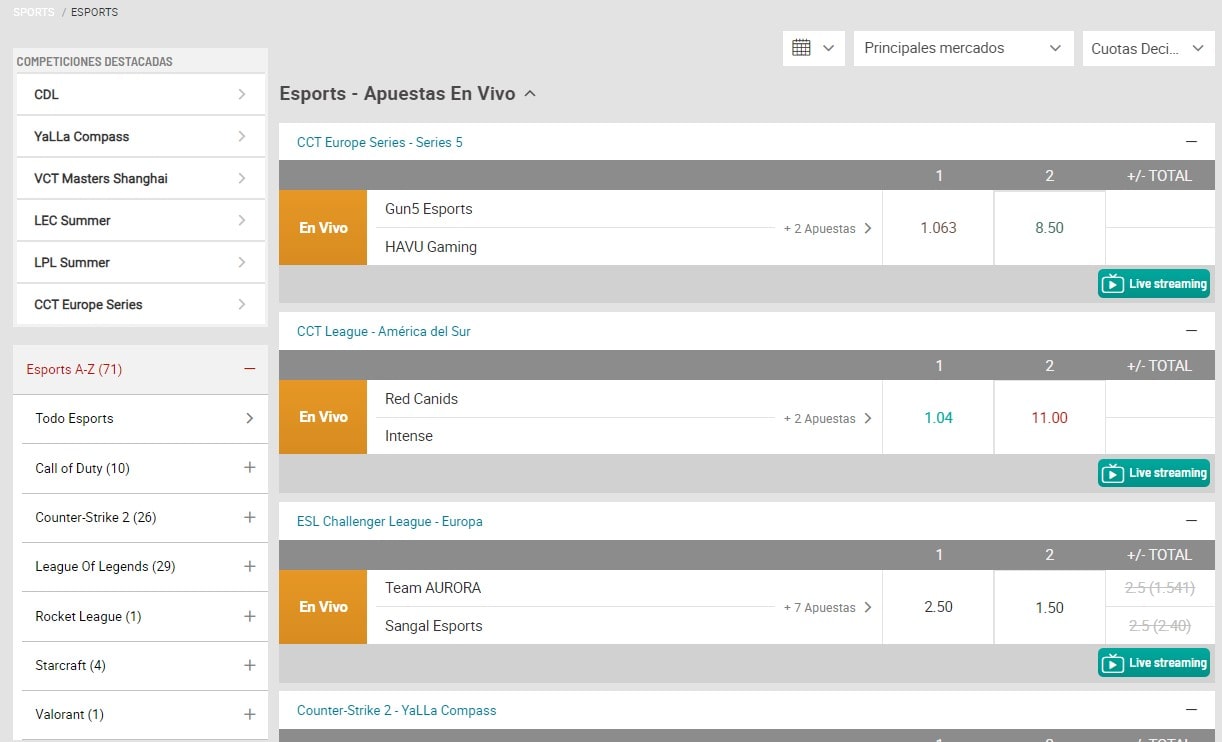Open CCT League - América del Sur link
Viewport: 1222px width, 742px height.
(x=384, y=331)
